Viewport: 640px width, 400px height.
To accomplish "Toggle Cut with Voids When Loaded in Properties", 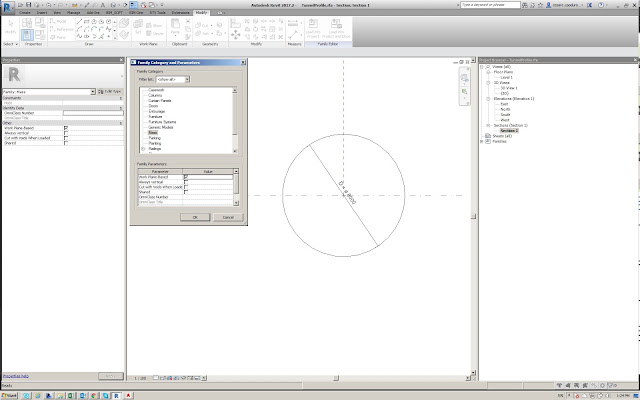I will (x=66, y=138).
